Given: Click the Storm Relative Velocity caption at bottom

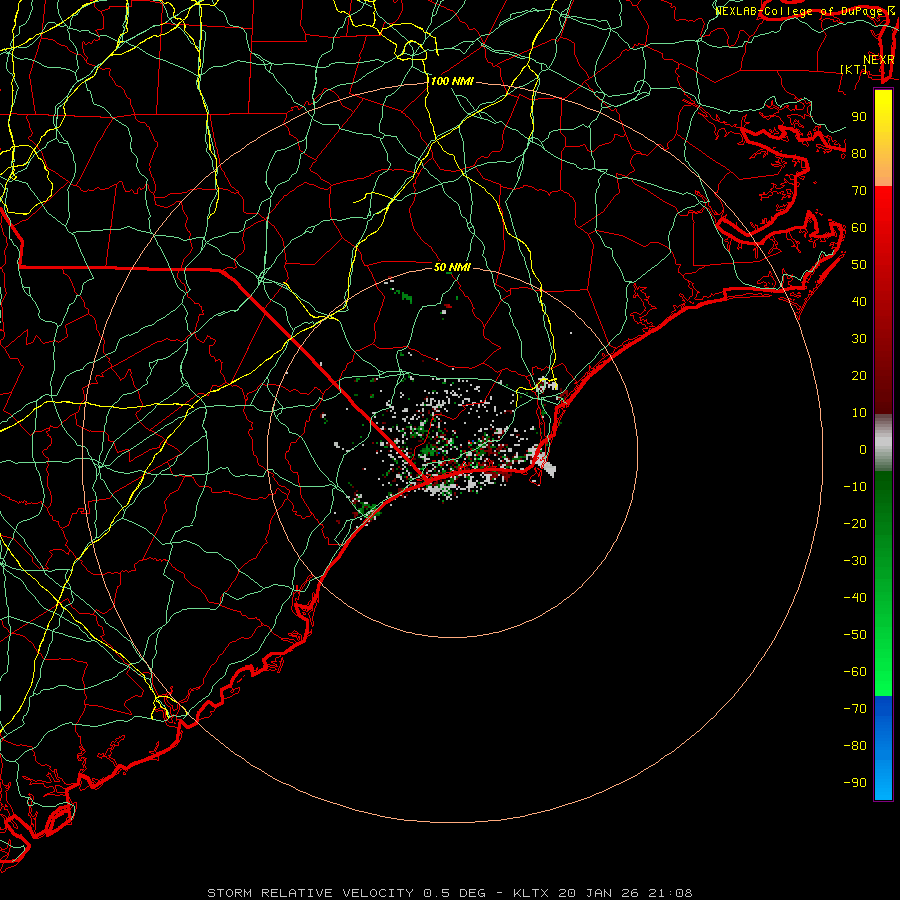Looking at the screenshot, I should tap(450, 893).
